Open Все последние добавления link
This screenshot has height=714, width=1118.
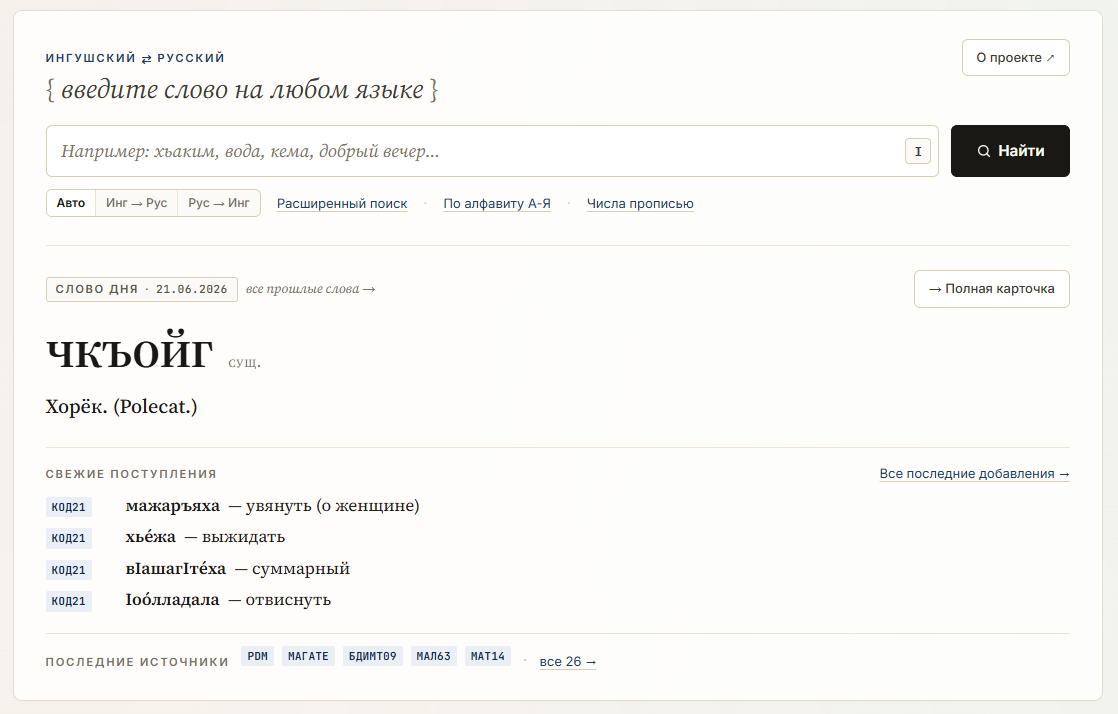click(974, 474)
